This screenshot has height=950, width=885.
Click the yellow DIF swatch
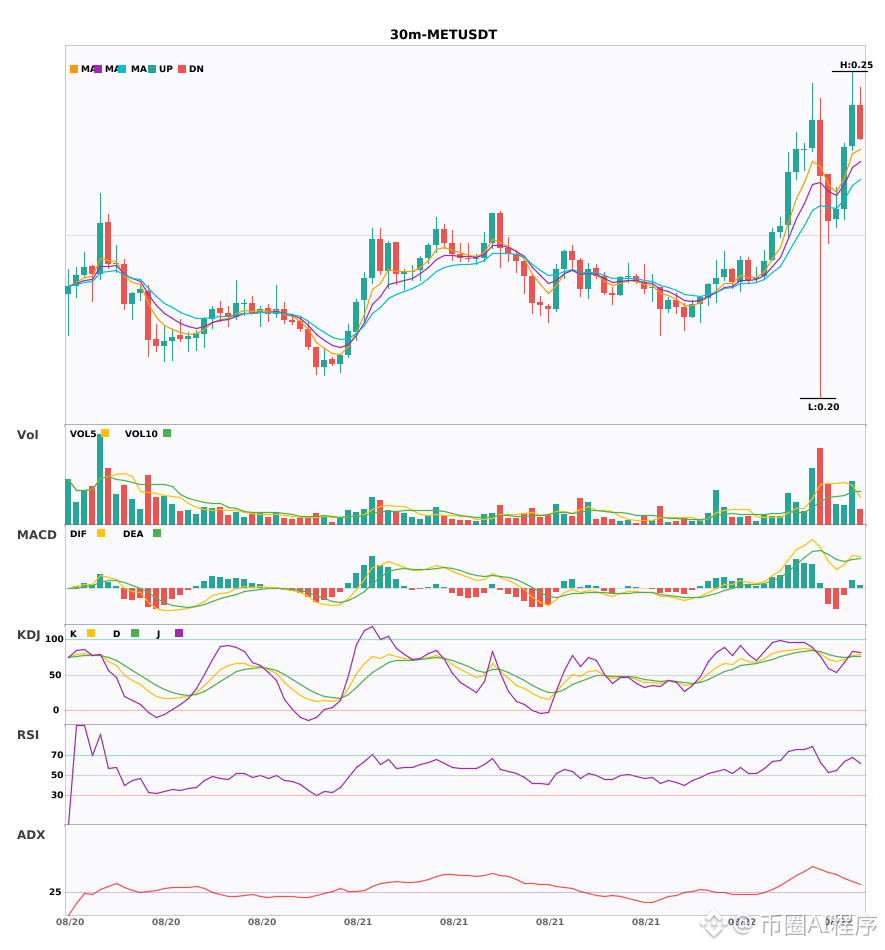pyautogui.click(x=101, y=533)
